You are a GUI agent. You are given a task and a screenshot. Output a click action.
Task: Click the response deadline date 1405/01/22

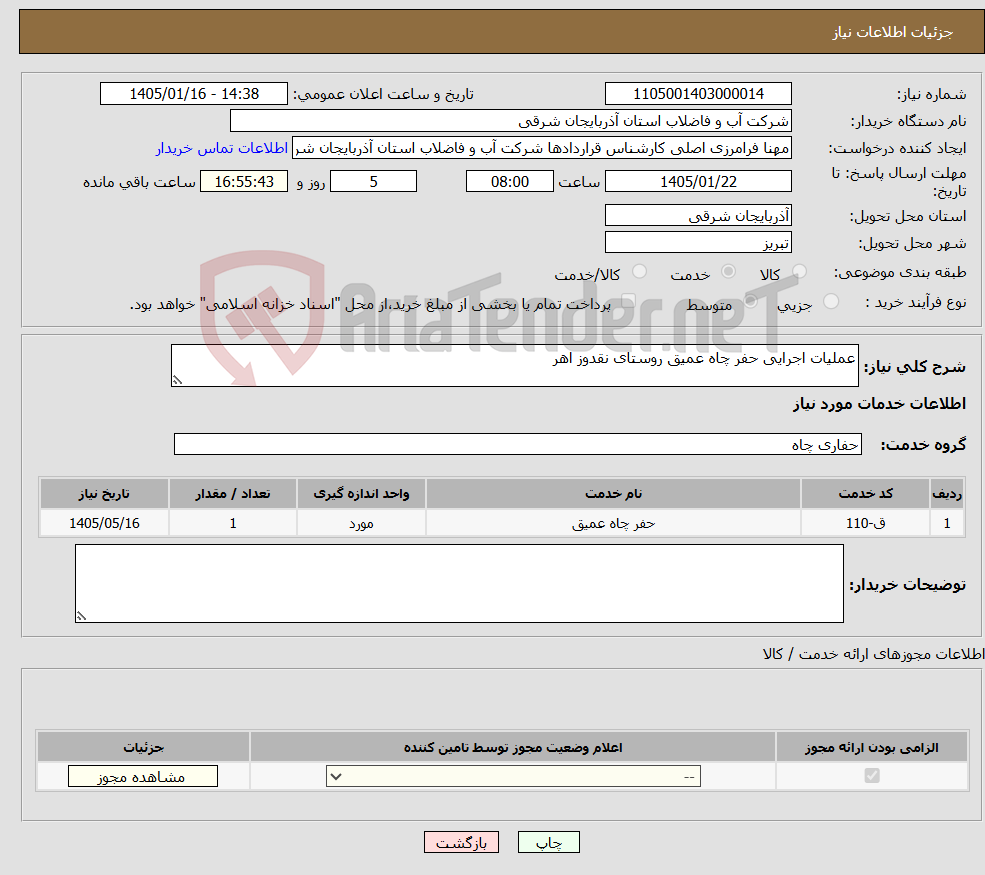click(698, 182)
